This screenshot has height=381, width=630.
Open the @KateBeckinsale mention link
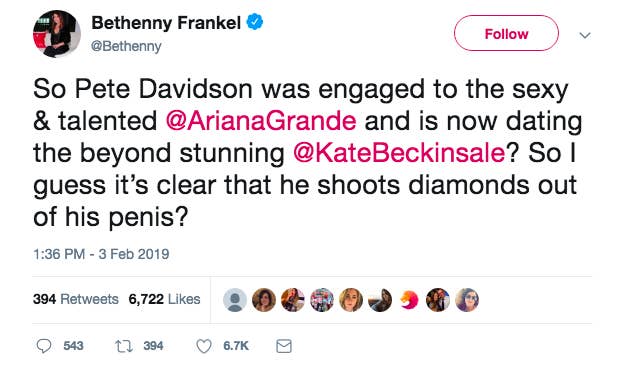(399, 153)
